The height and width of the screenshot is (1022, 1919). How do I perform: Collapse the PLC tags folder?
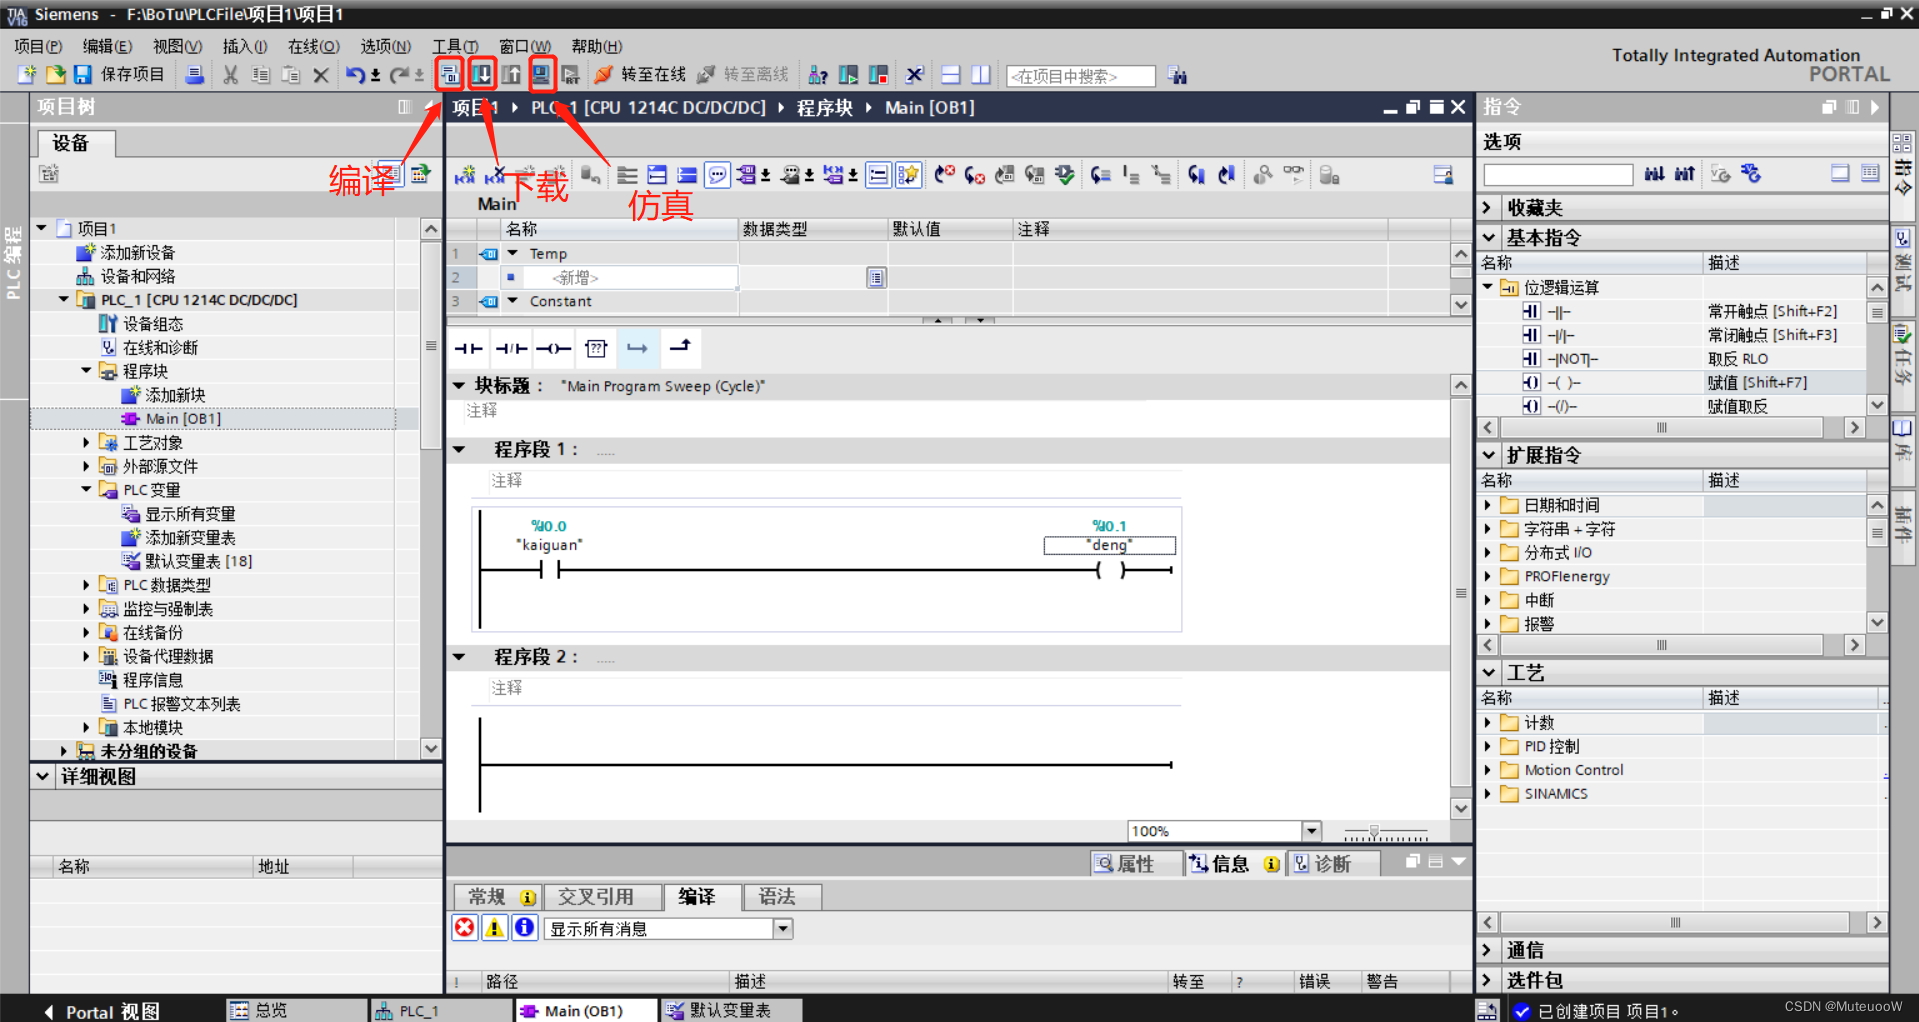tap(86, 489)
